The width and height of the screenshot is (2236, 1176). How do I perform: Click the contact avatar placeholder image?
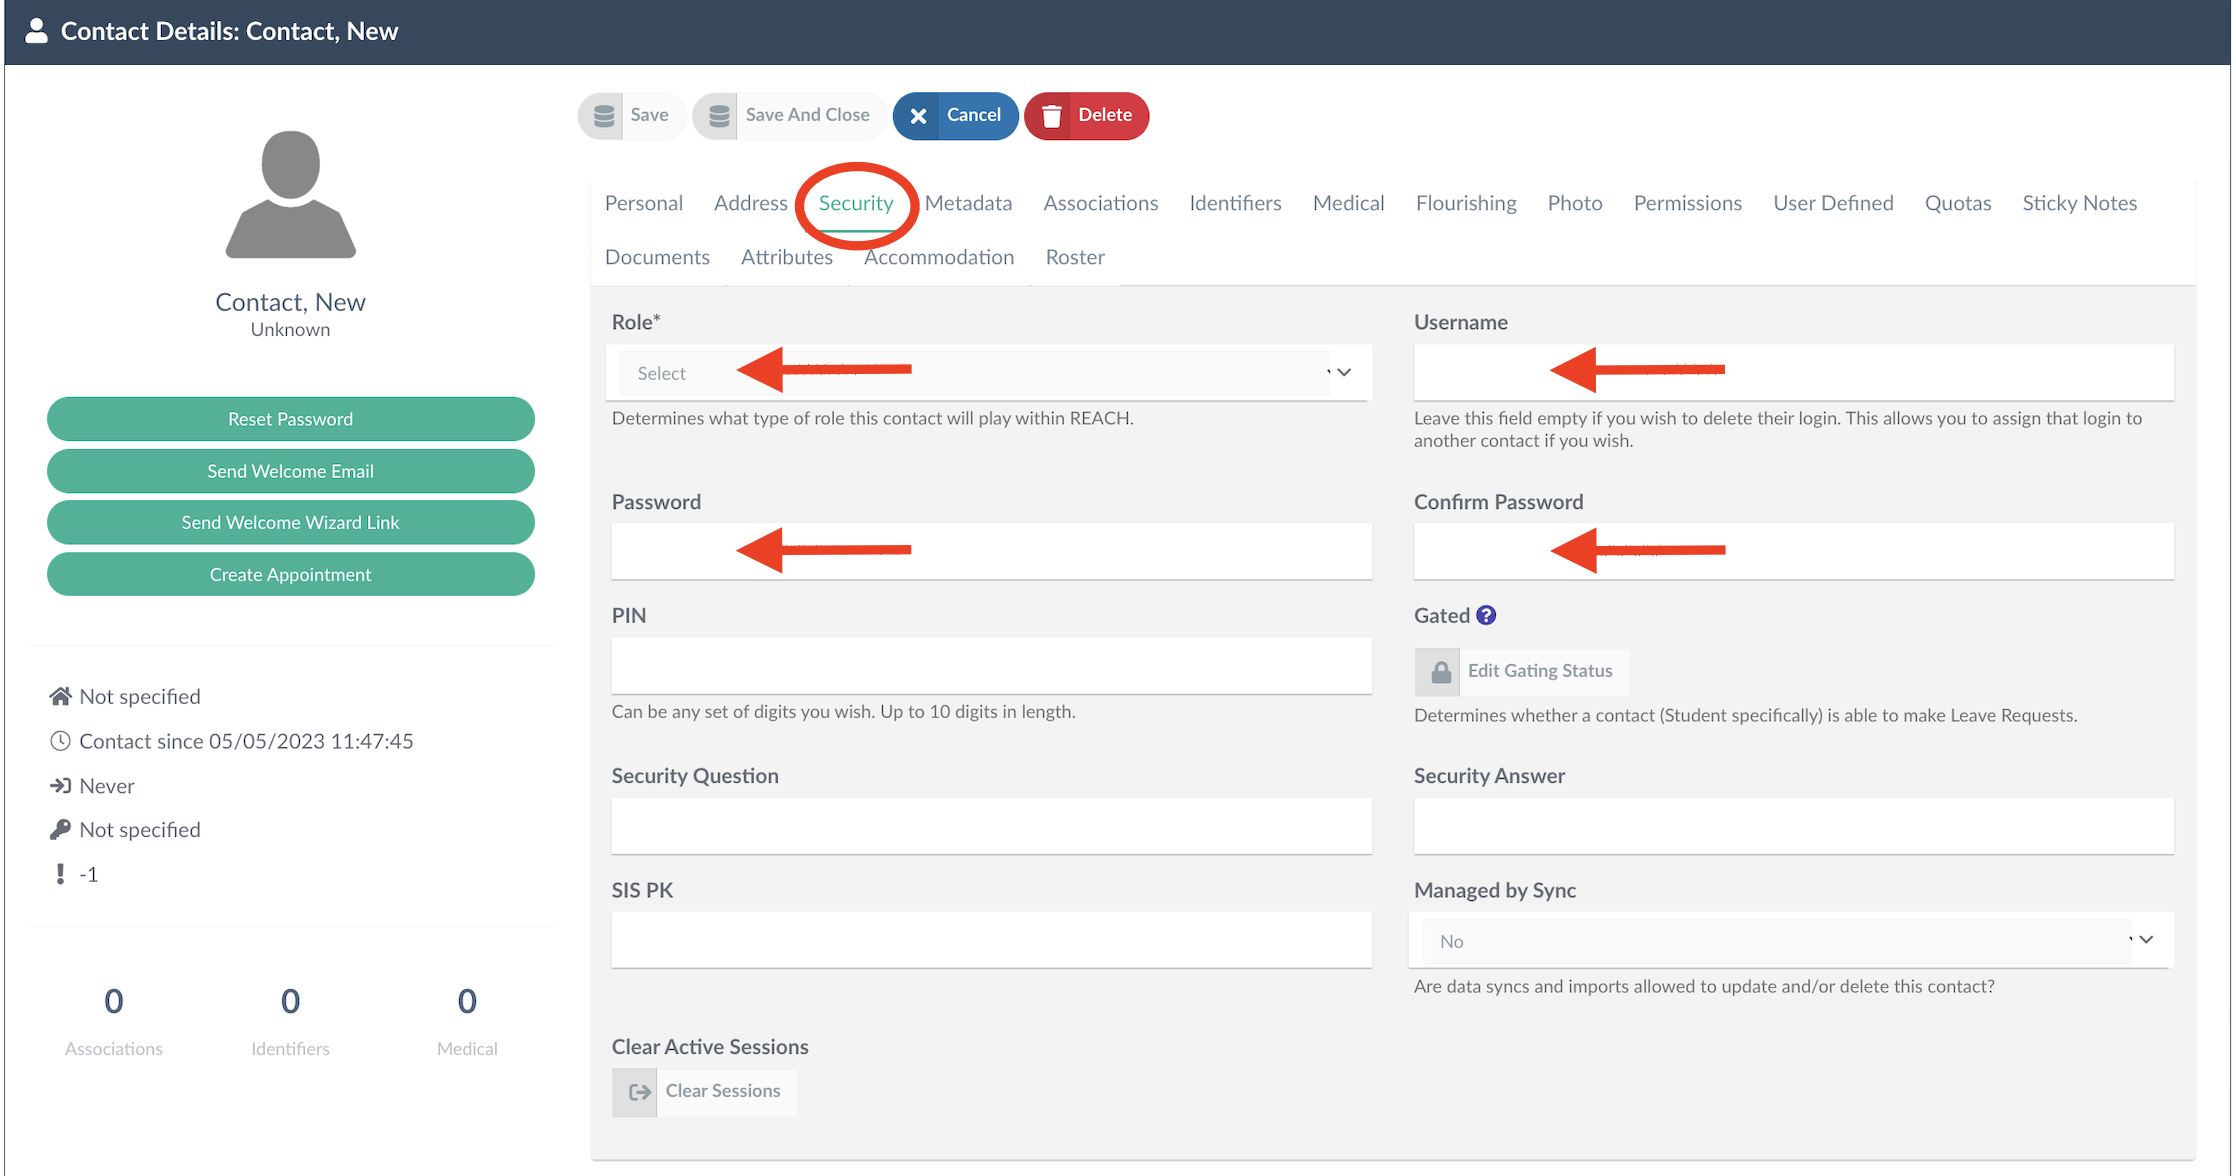290,195
